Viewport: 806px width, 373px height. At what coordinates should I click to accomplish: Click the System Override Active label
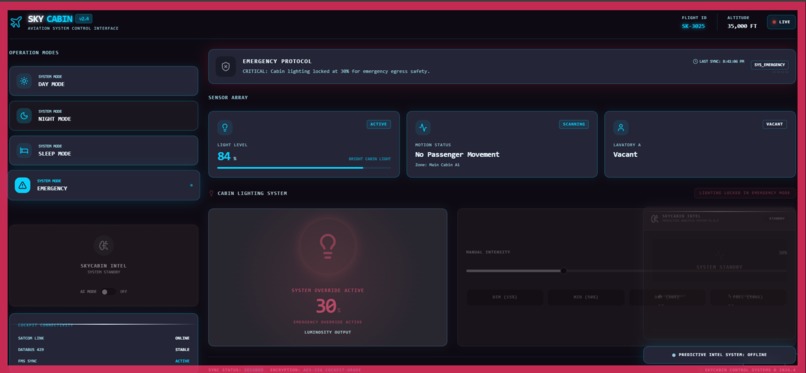[x=327, y=291]
